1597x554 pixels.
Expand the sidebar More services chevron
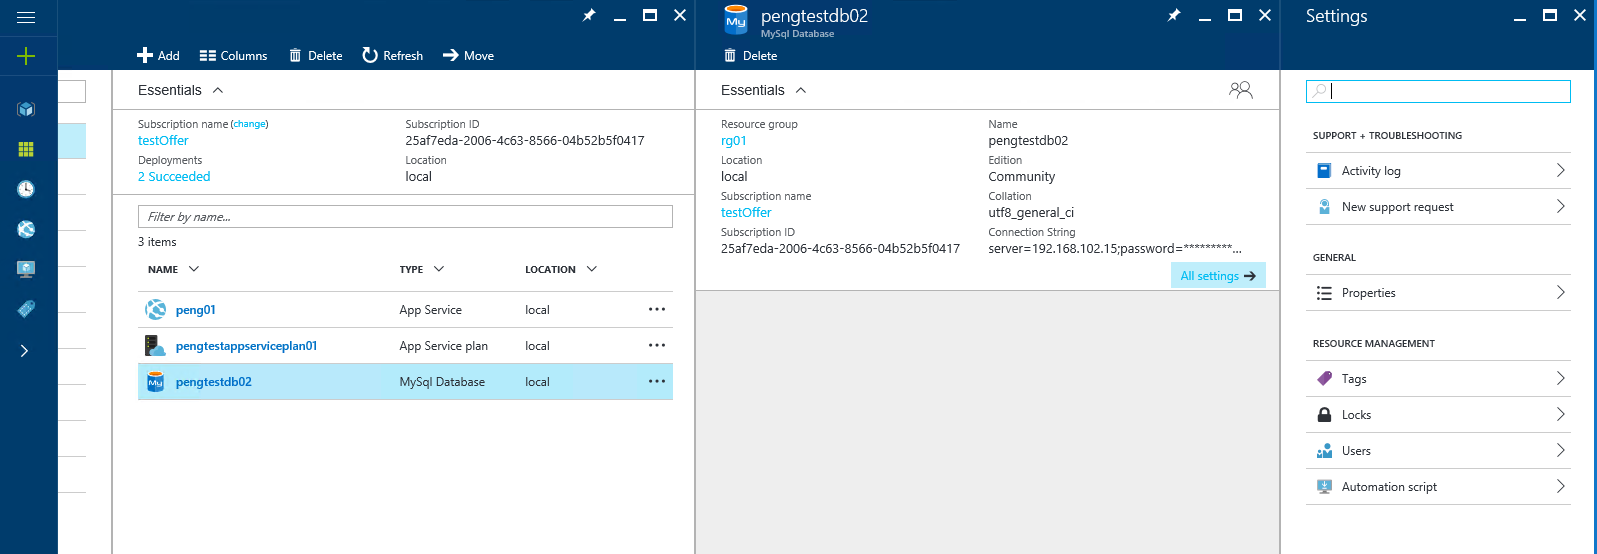pyautogui.click(x=25, y=351)
